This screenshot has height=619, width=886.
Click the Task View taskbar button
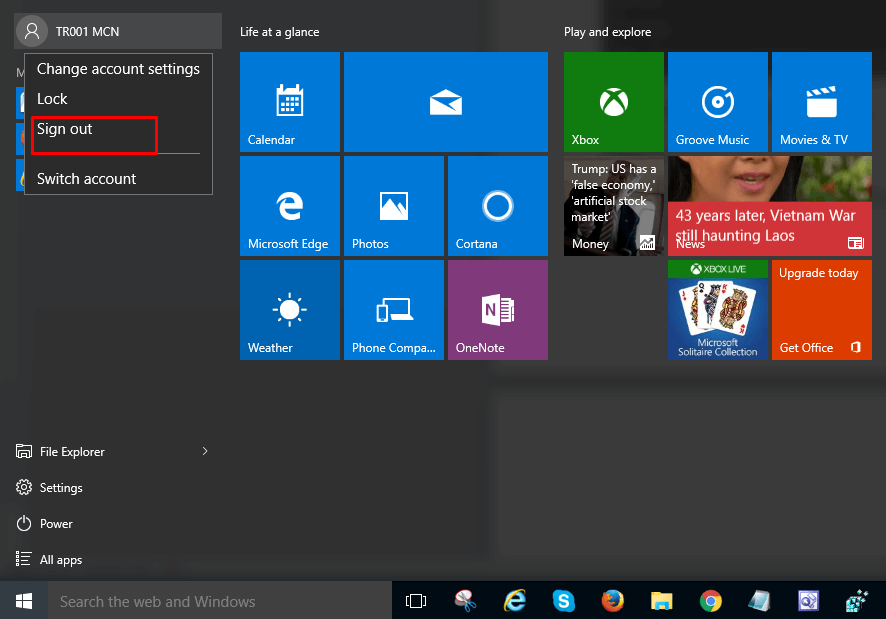tap(416, 601)
